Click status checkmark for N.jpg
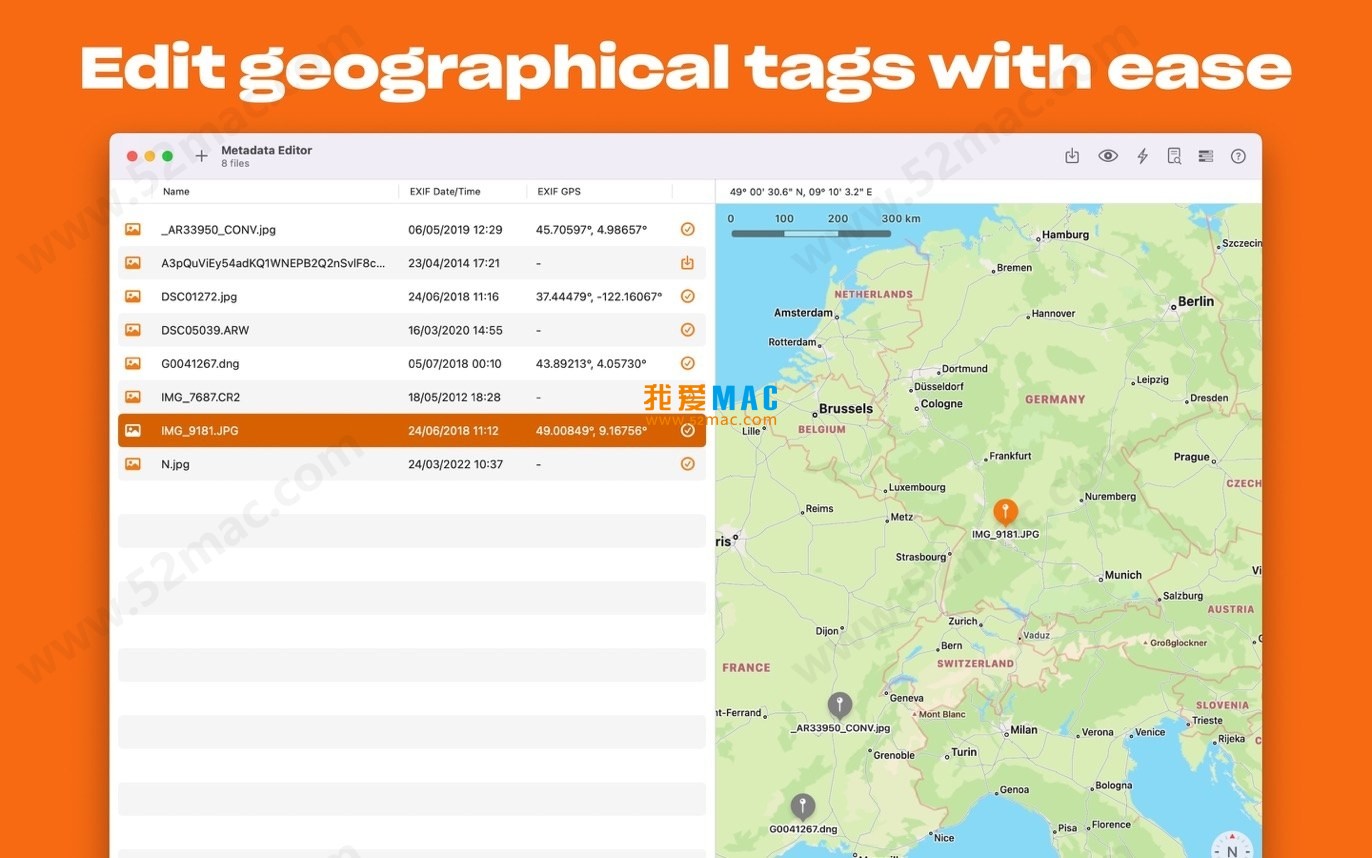Image resolution: width=1372 pixels, height=858 pixels. pos(687,464)
